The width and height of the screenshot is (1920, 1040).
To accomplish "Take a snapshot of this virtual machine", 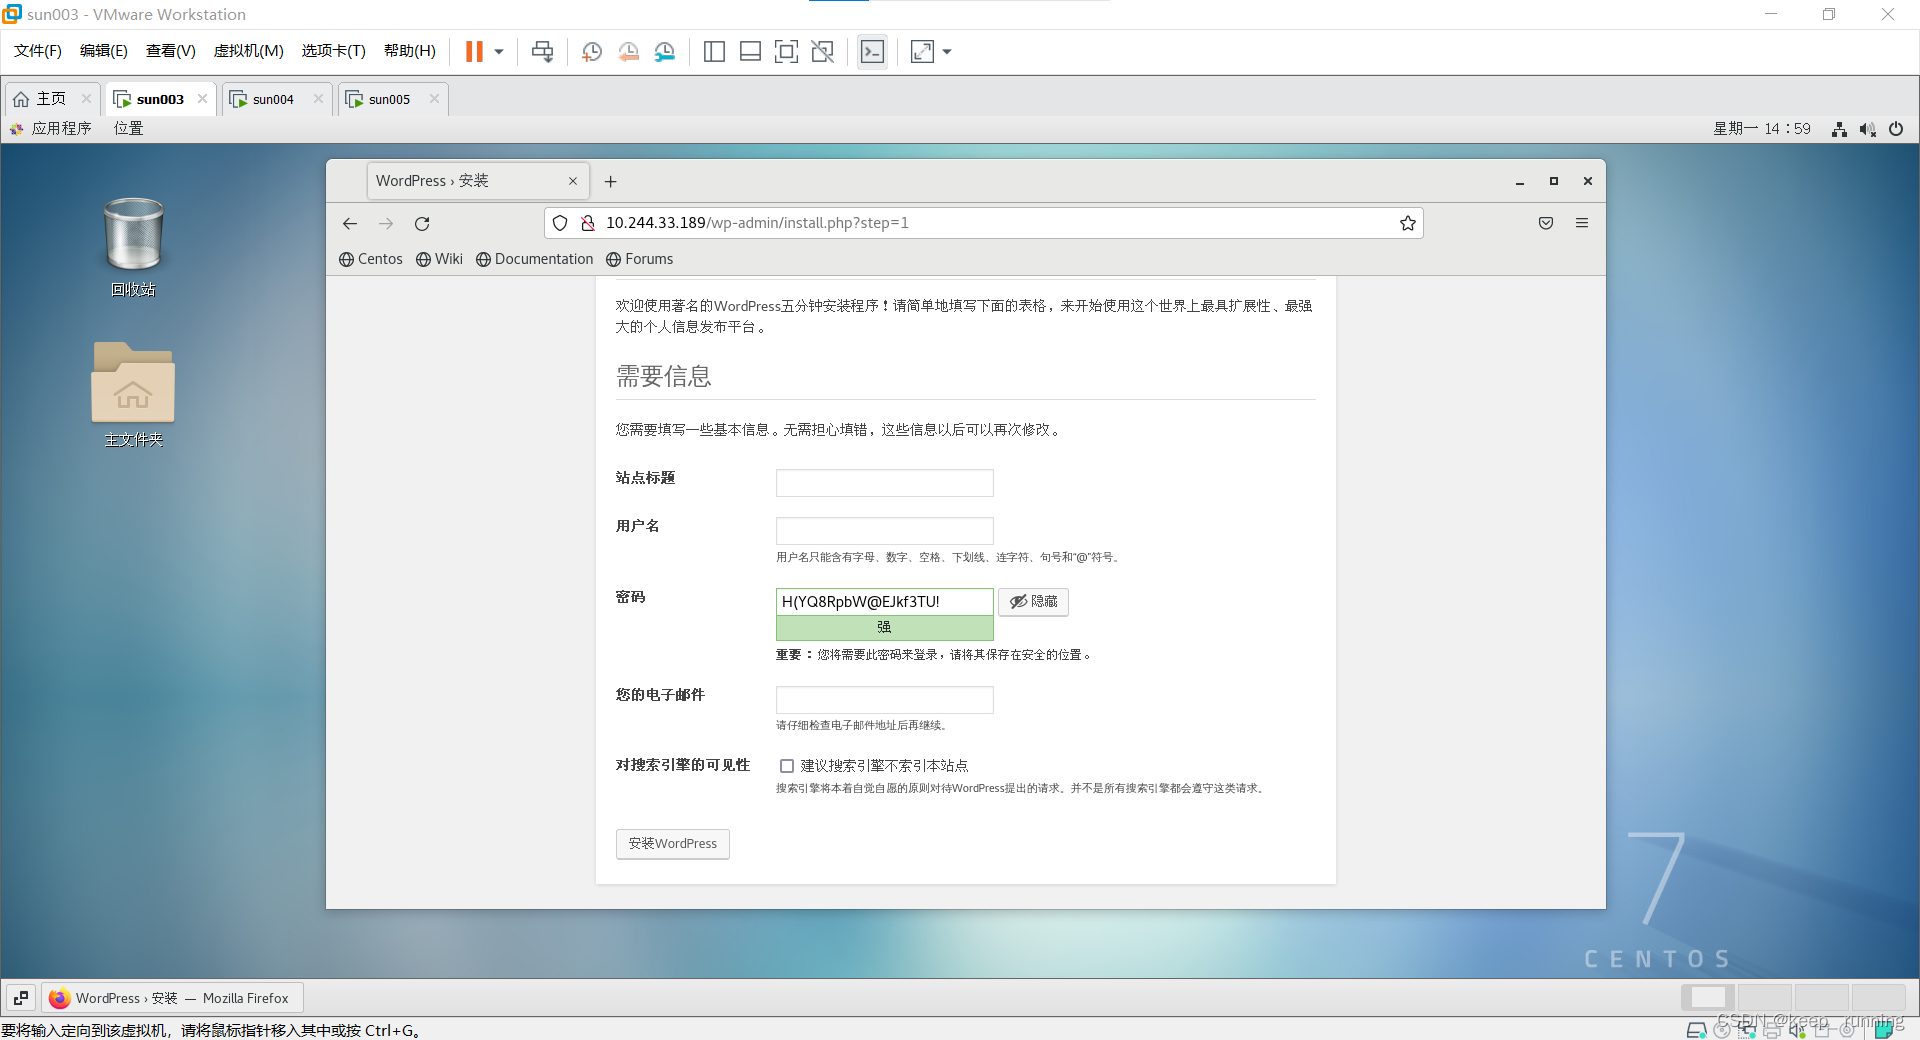I will (x=592, y=51).
